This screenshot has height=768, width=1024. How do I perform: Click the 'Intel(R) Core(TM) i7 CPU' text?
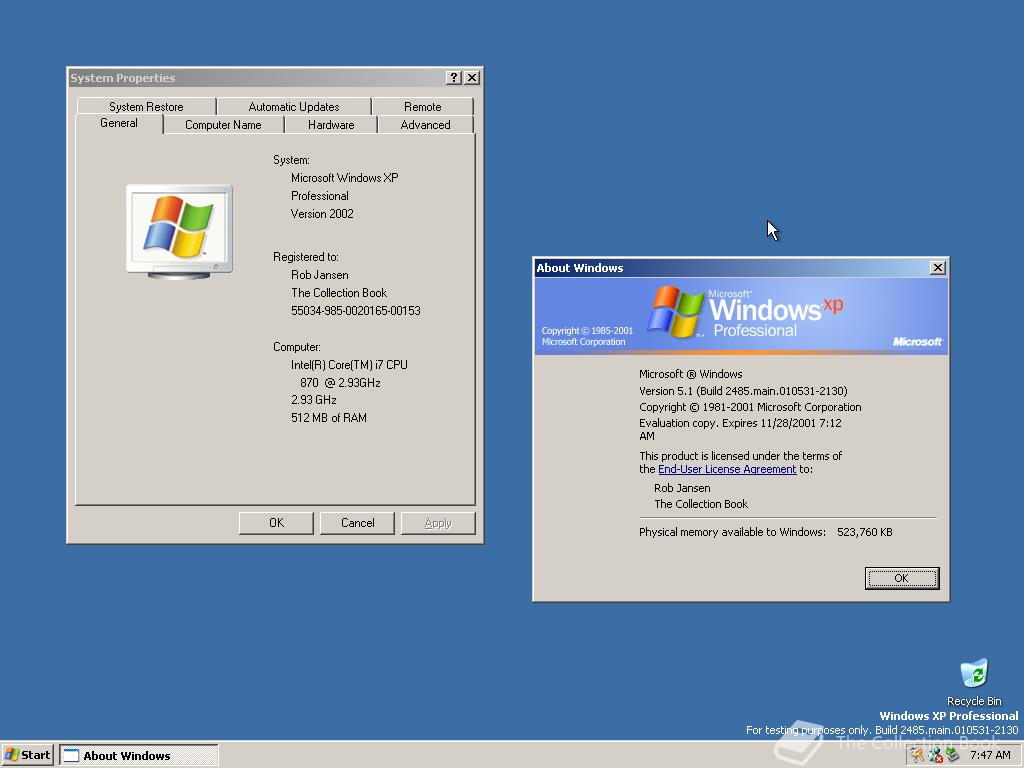coord(349,364)
